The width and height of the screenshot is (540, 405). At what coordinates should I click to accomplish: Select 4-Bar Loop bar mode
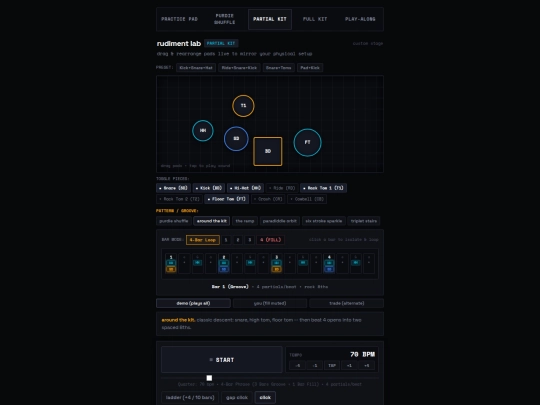[x=203, y=240]
